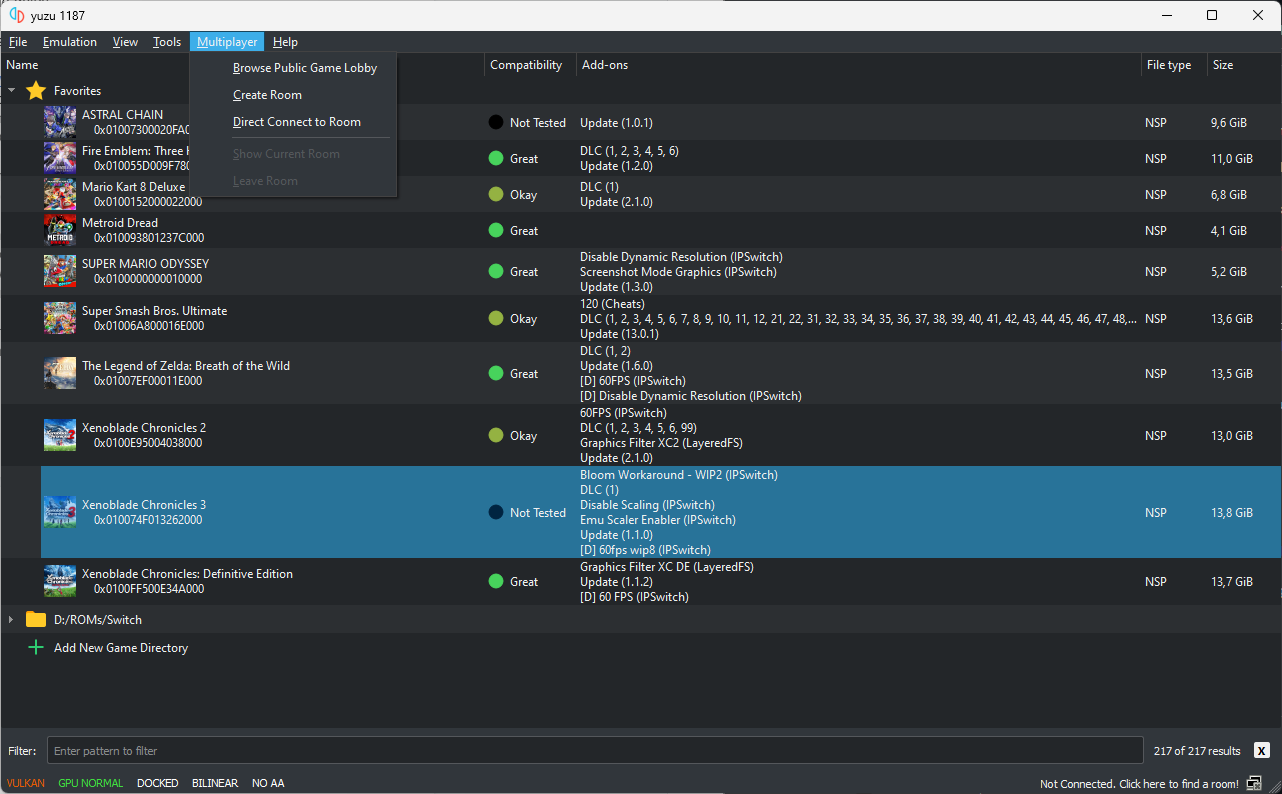Click Xenoblade Definitive Edition Great compatibility dot
1282x794 pixels.
click(x=496, y=581)
